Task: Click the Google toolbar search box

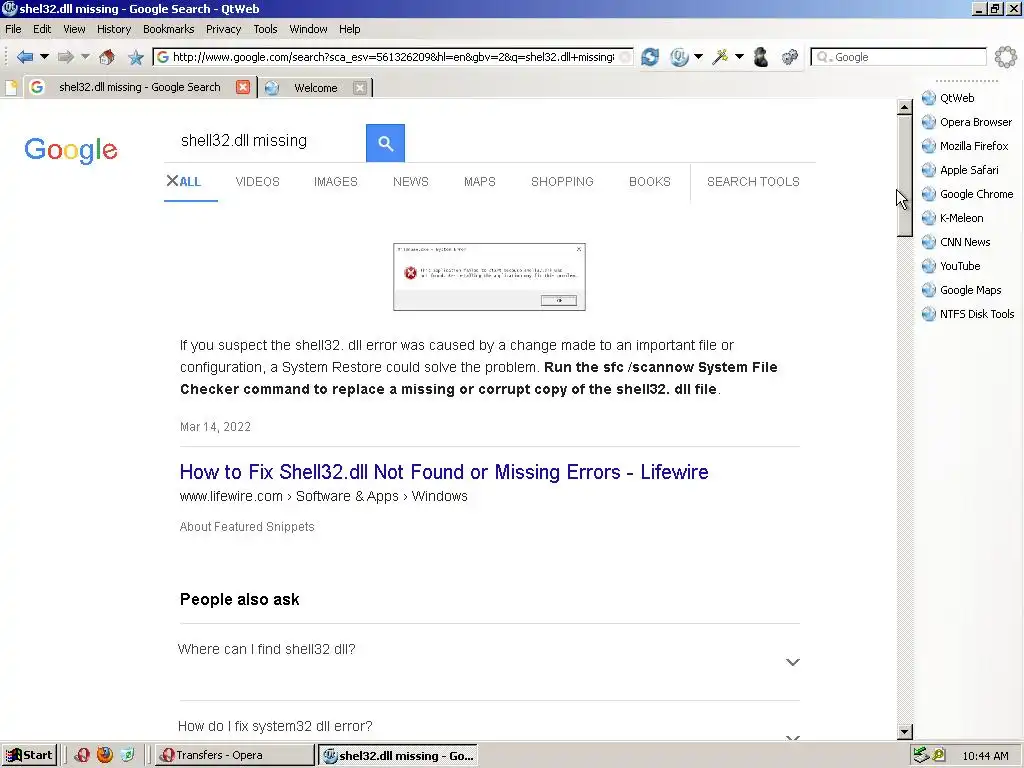Action: [x=899, y=57]
